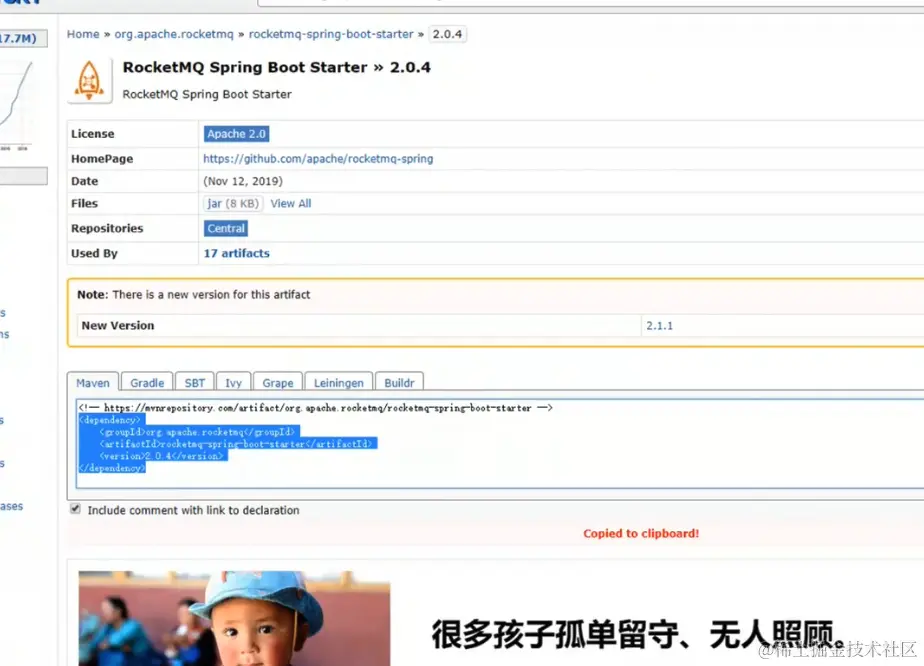Switch to the Buildr tab
This screenshot has height=666, width=924.
click(x=399, y=382)
